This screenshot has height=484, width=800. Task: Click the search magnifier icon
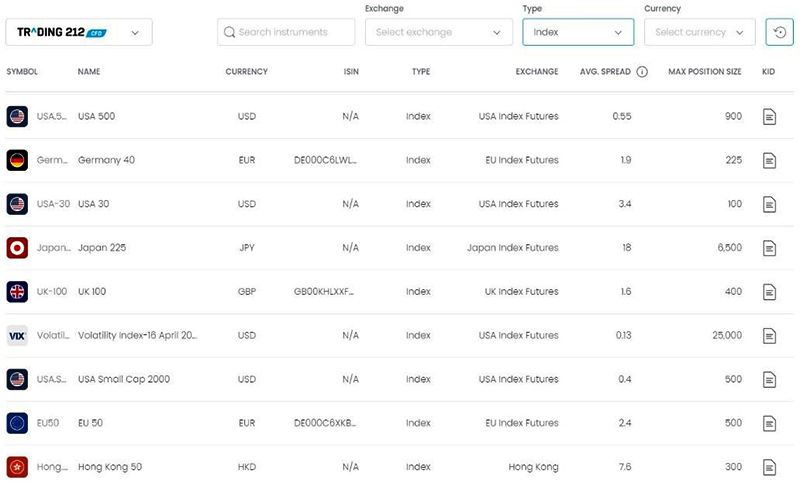[x=230, y=32]
